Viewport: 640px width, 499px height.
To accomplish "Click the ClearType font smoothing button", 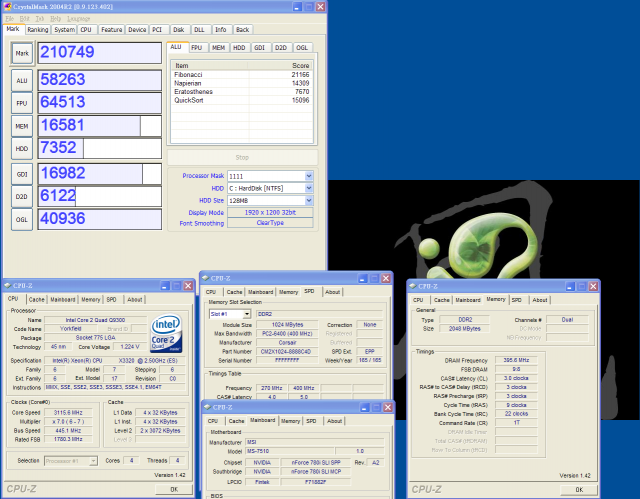I will click(270, 223).
